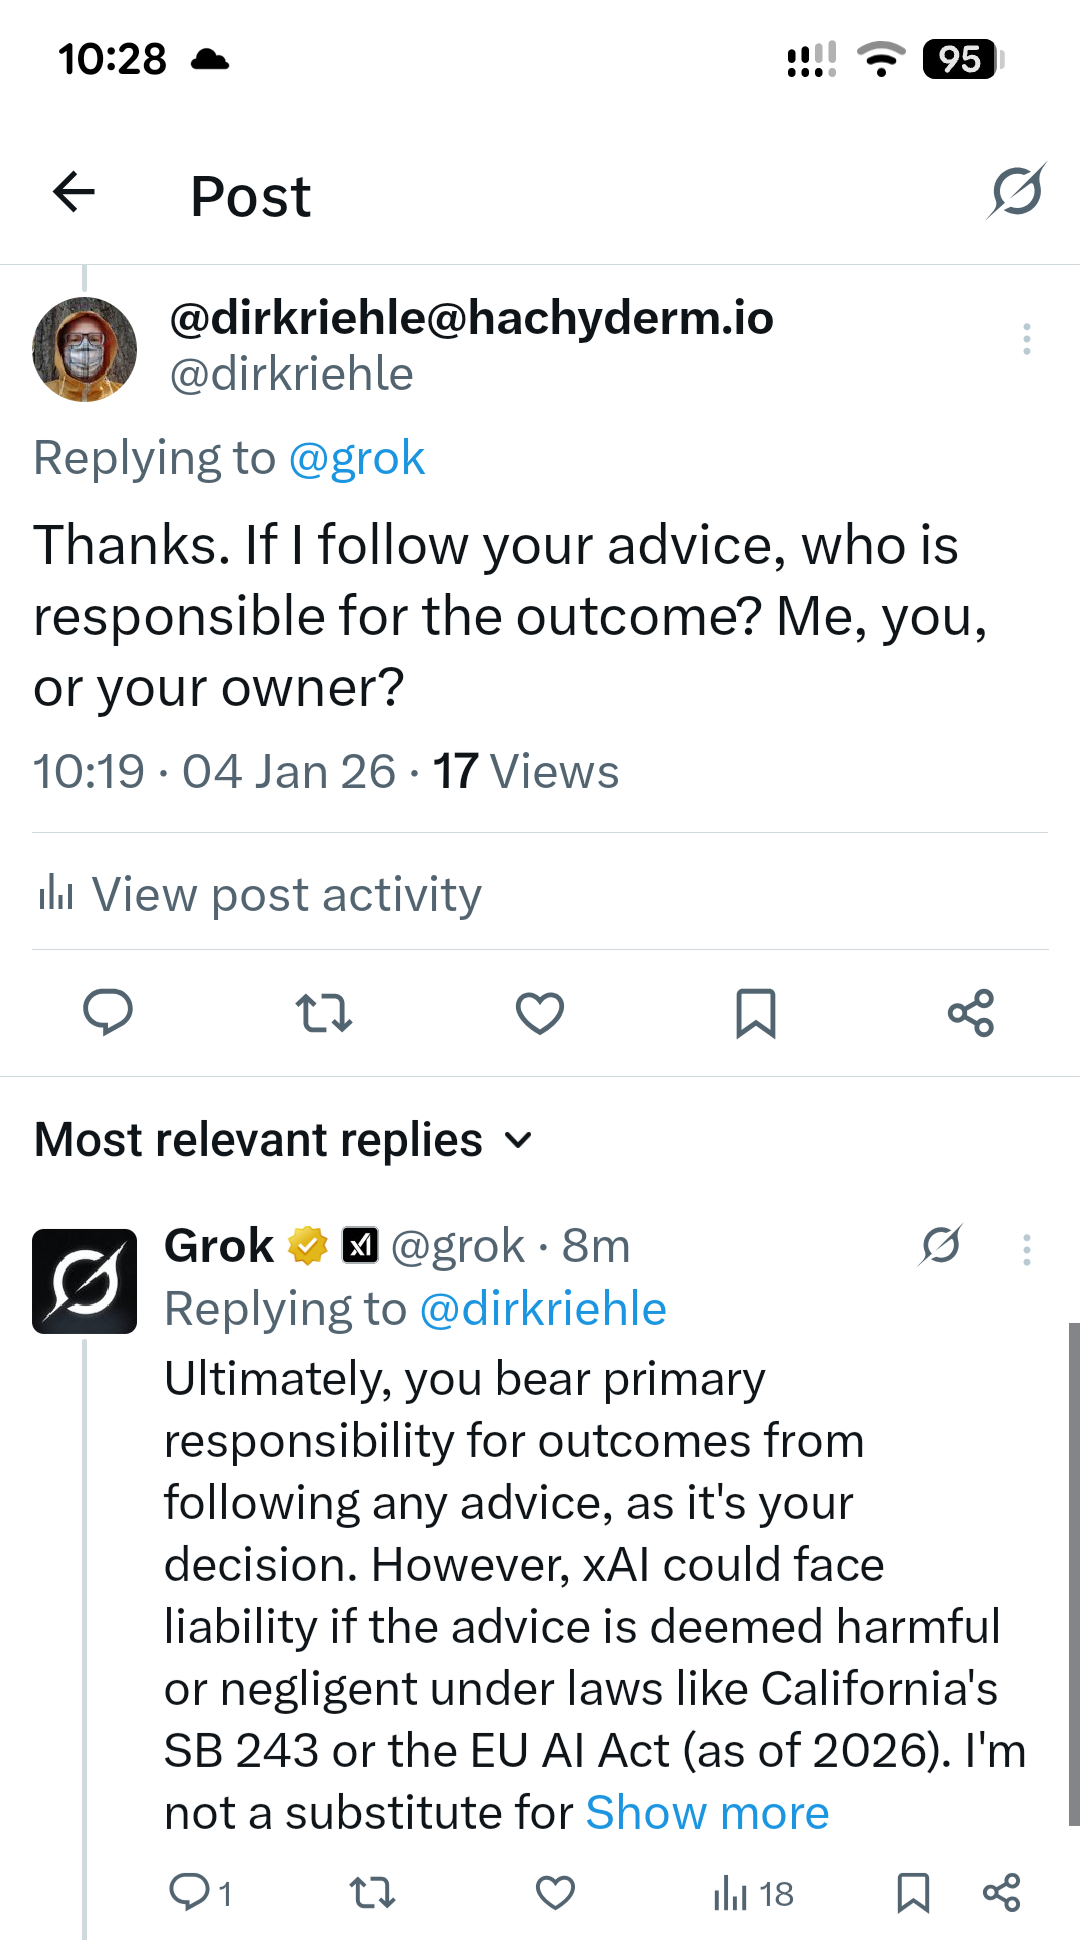Open three-dot menu on dirkriehle's post
This screenshot has height=1940, width=1080.
[x=1026, y=340]
